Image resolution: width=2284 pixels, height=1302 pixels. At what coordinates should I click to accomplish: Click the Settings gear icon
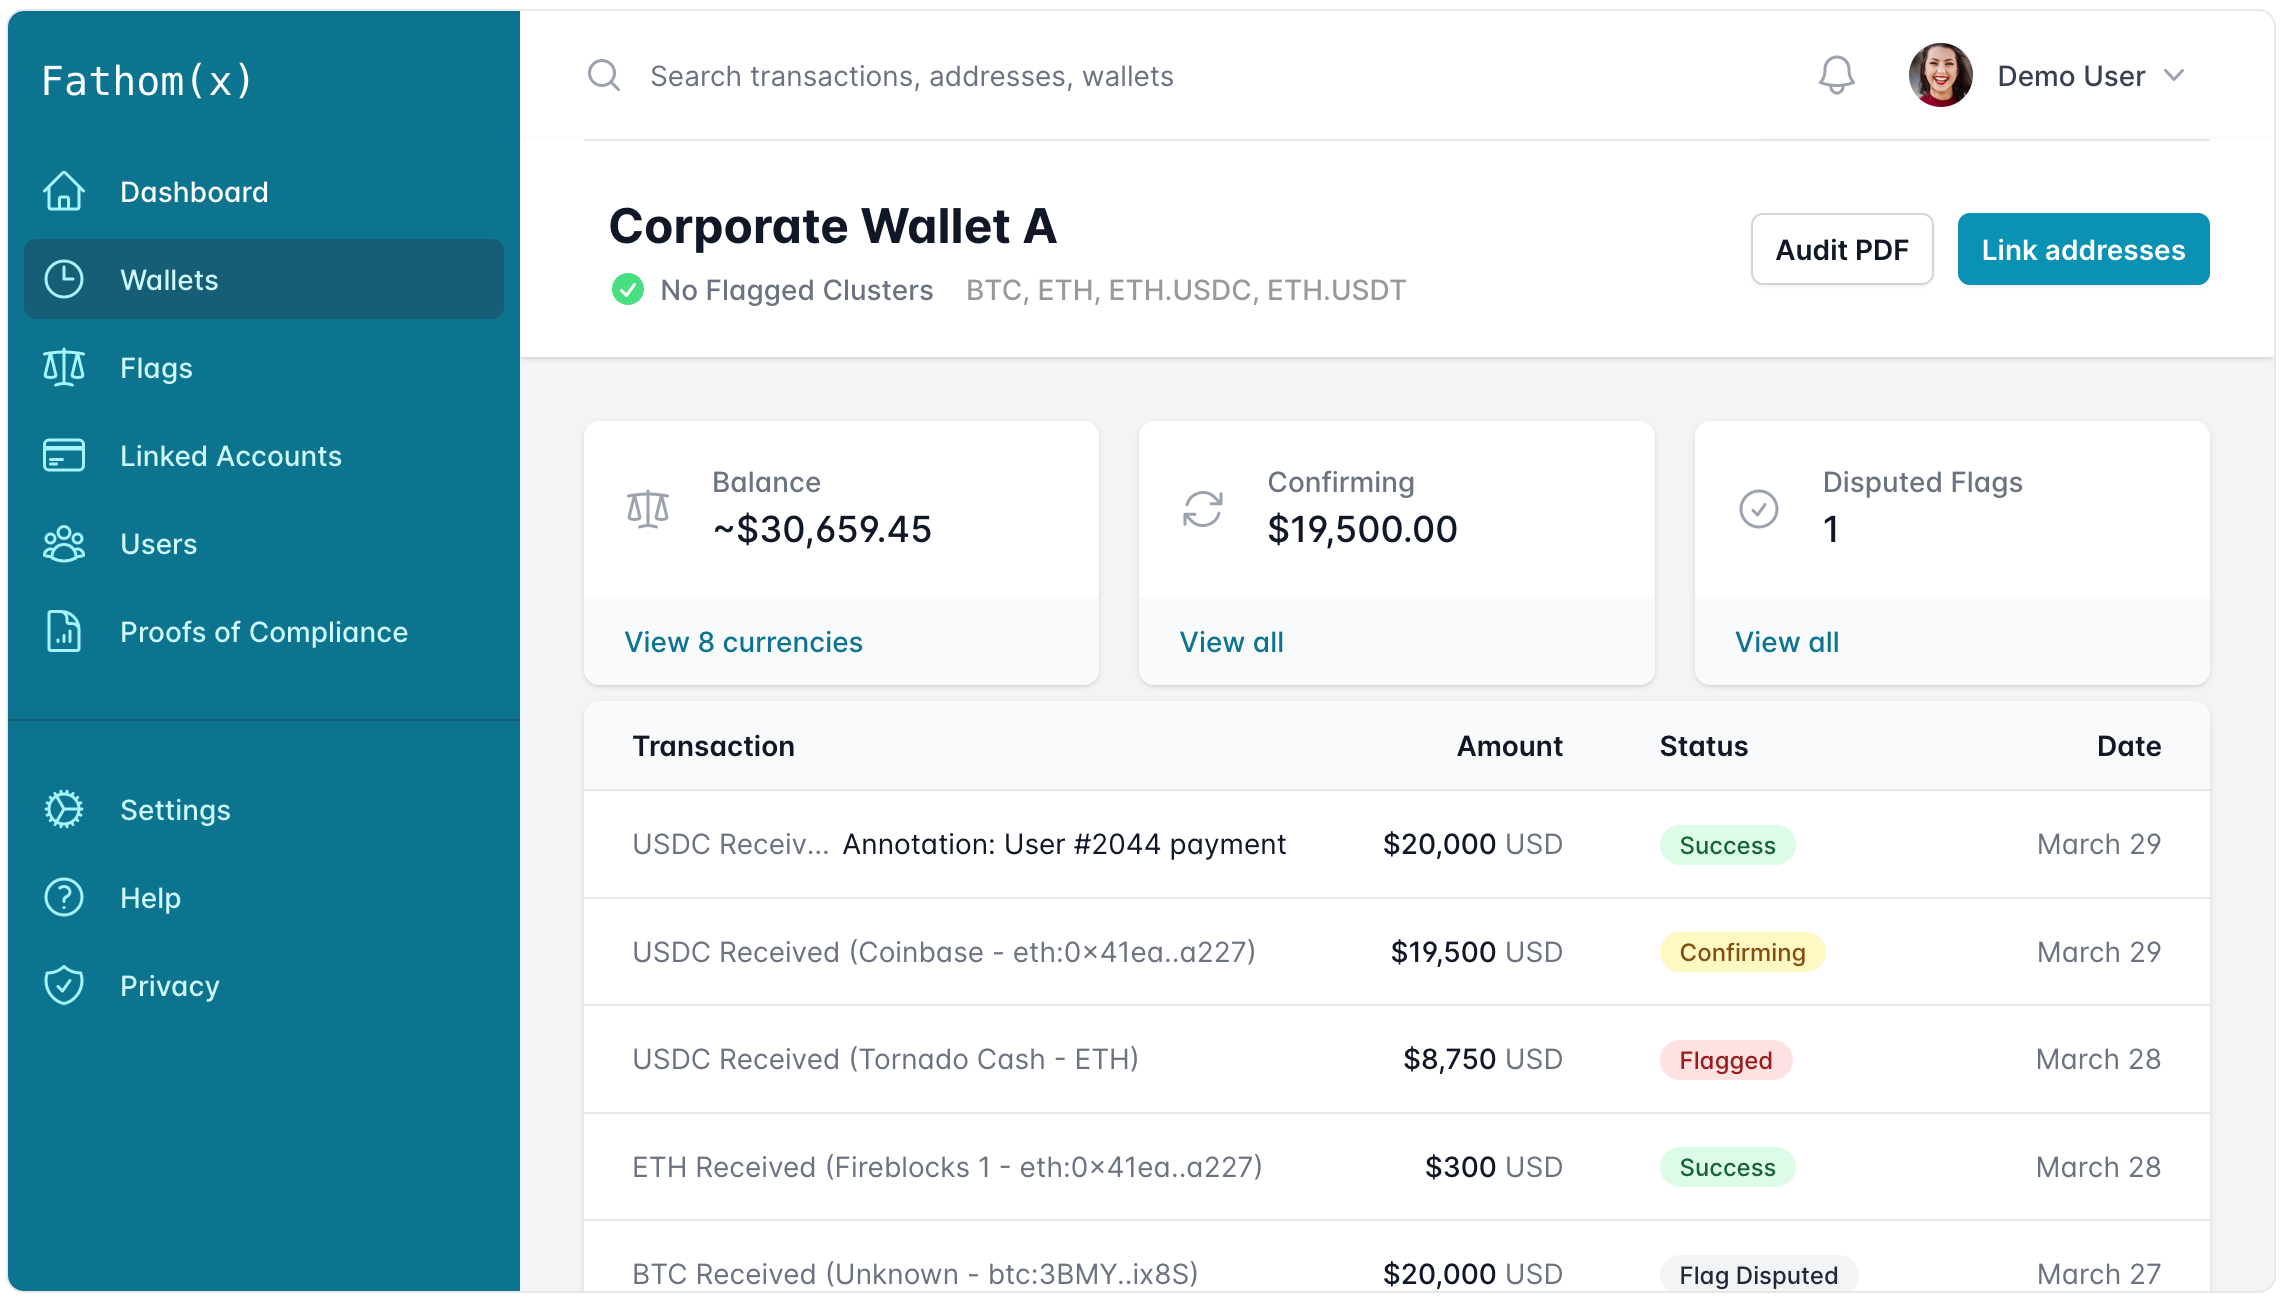(64, 810)
